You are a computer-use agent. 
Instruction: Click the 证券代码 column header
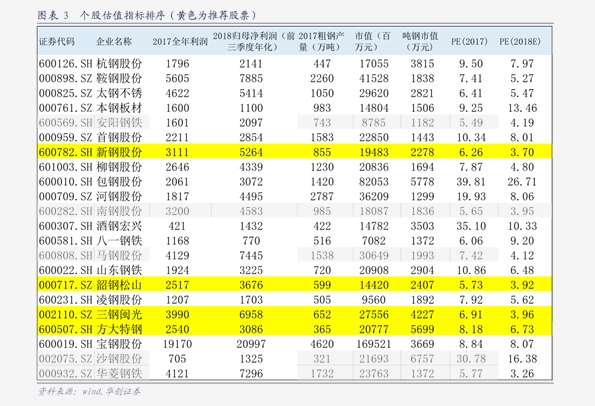57,41
